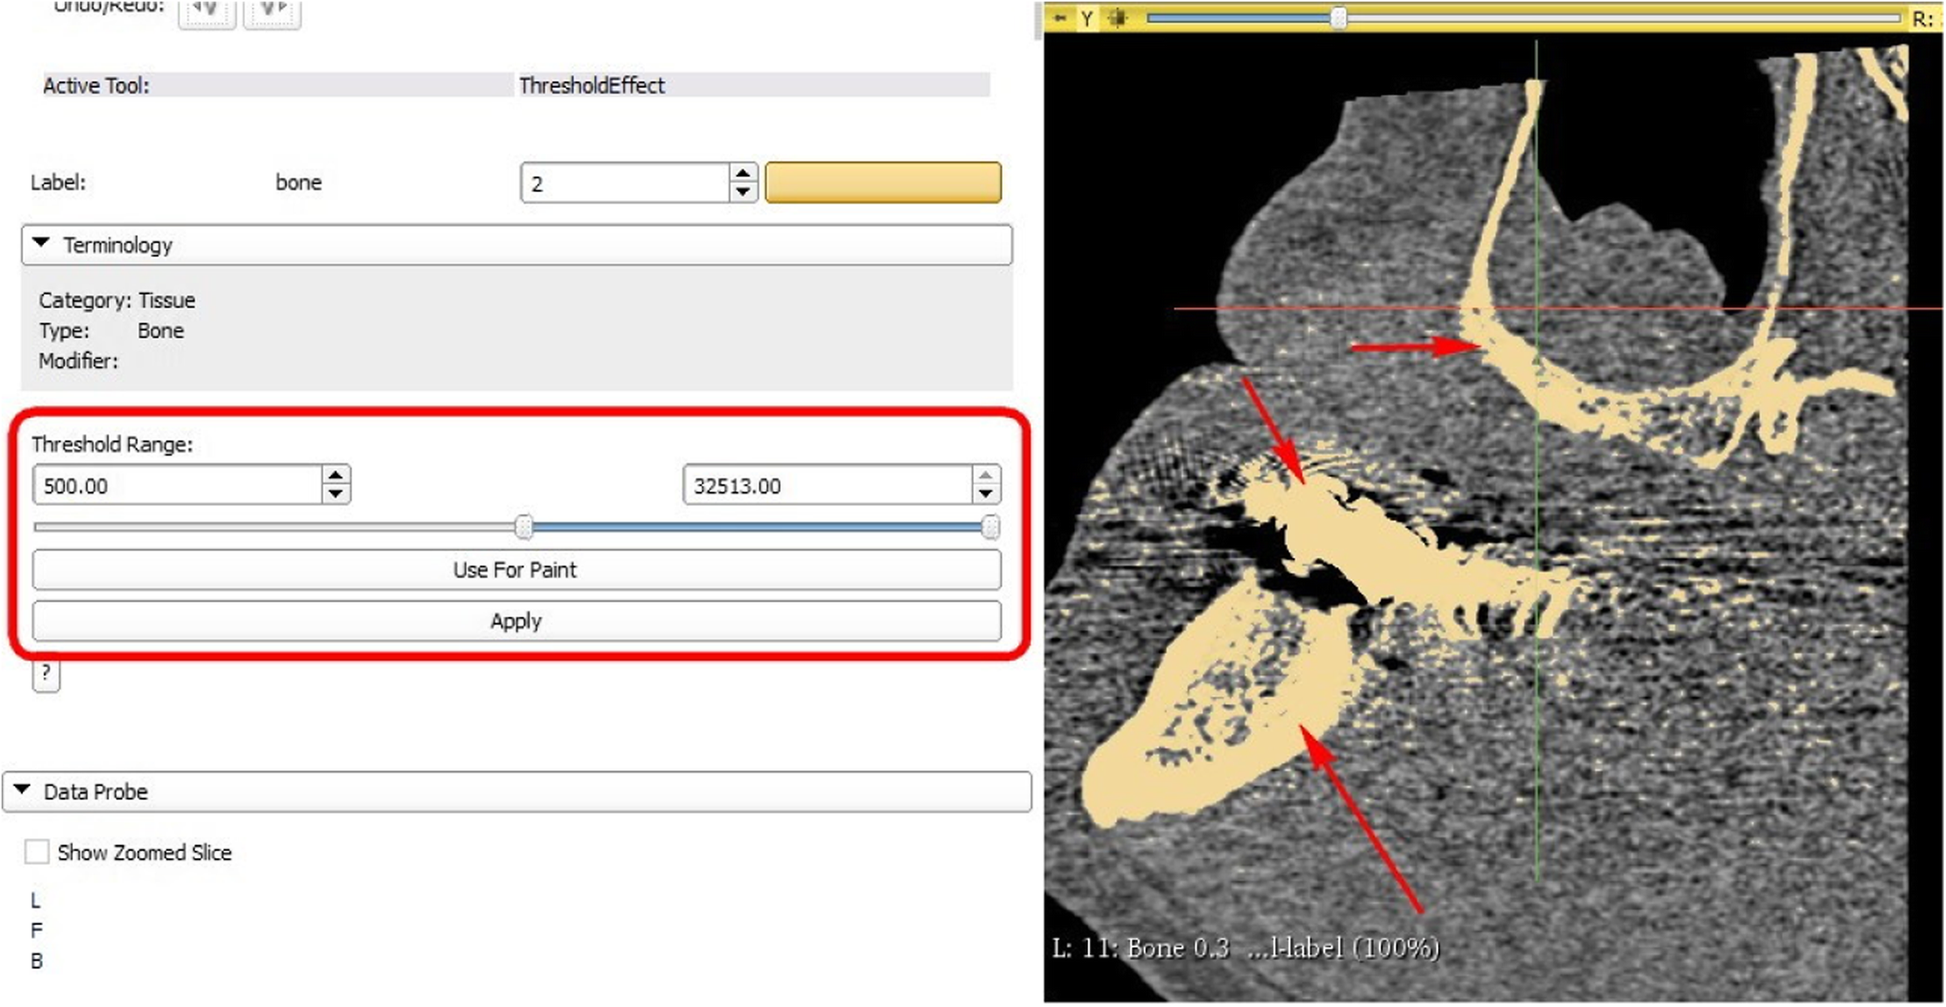1946x1007 pixels.
Task: Increase label number with up arrow
Action: (x=742, y=173)
